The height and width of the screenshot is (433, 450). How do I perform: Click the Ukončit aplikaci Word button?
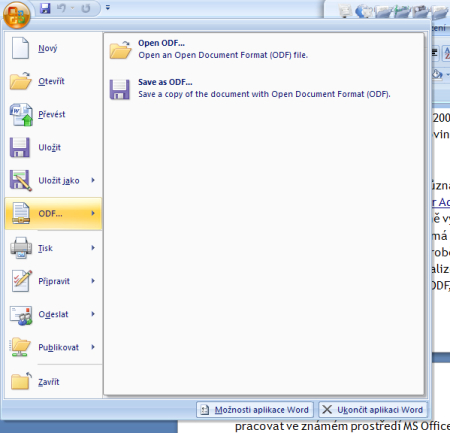click(373, 410)
